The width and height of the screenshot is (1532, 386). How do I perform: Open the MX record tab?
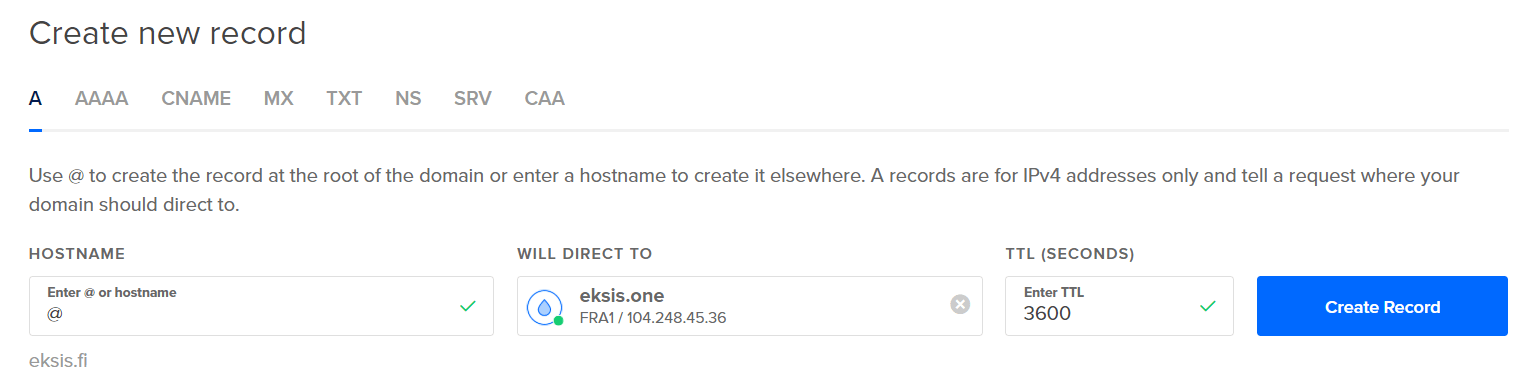[278, 99]
